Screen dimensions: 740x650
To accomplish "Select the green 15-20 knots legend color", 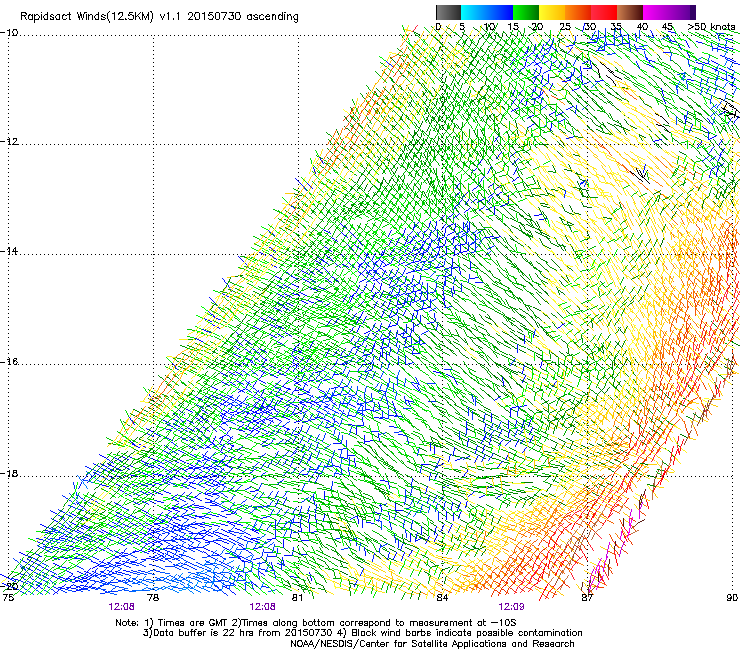I will point(526,12).
